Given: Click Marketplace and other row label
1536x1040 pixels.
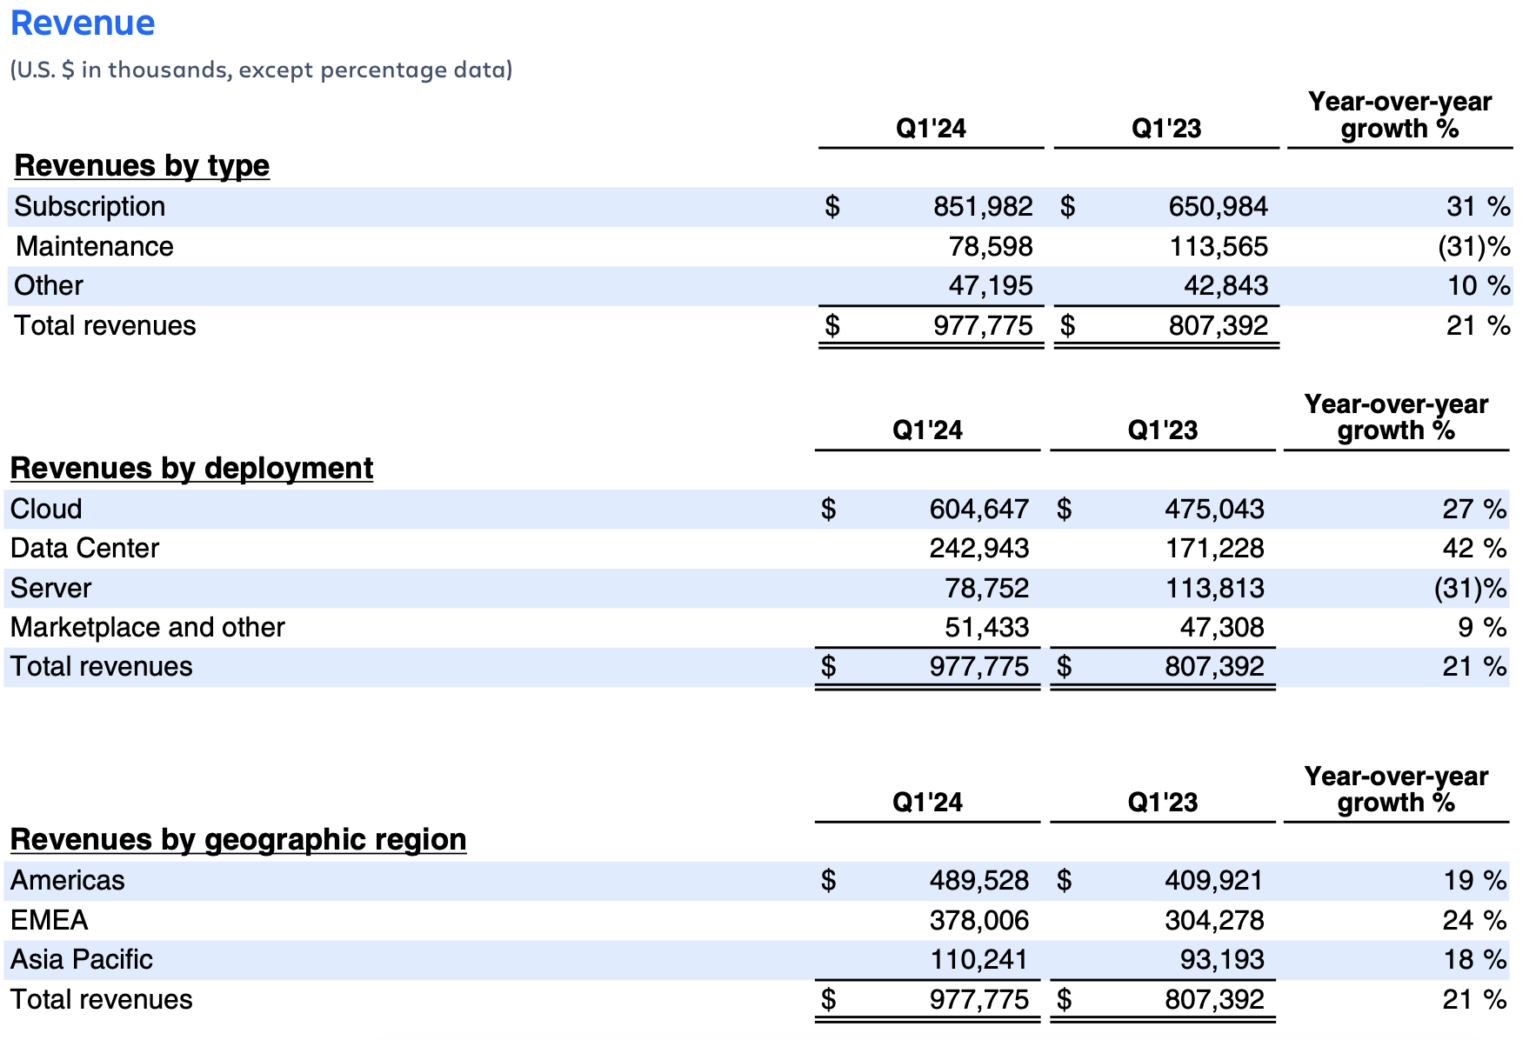Looking at the screenshot, I should [x=147, y=627].
